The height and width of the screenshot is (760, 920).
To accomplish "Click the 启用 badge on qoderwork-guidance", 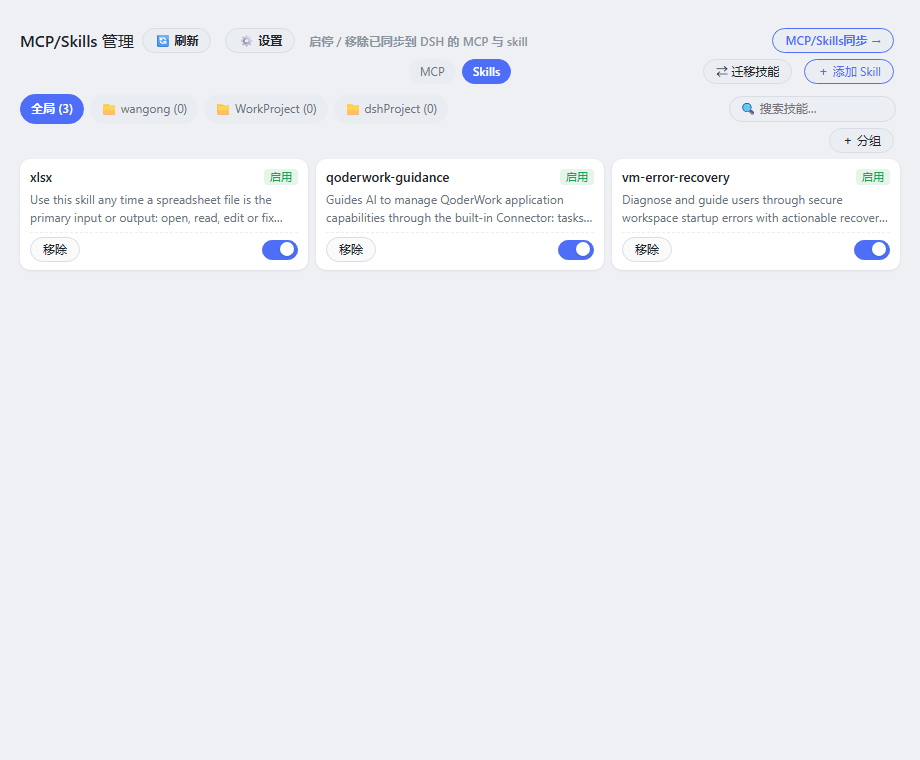I will coord(577,177).
